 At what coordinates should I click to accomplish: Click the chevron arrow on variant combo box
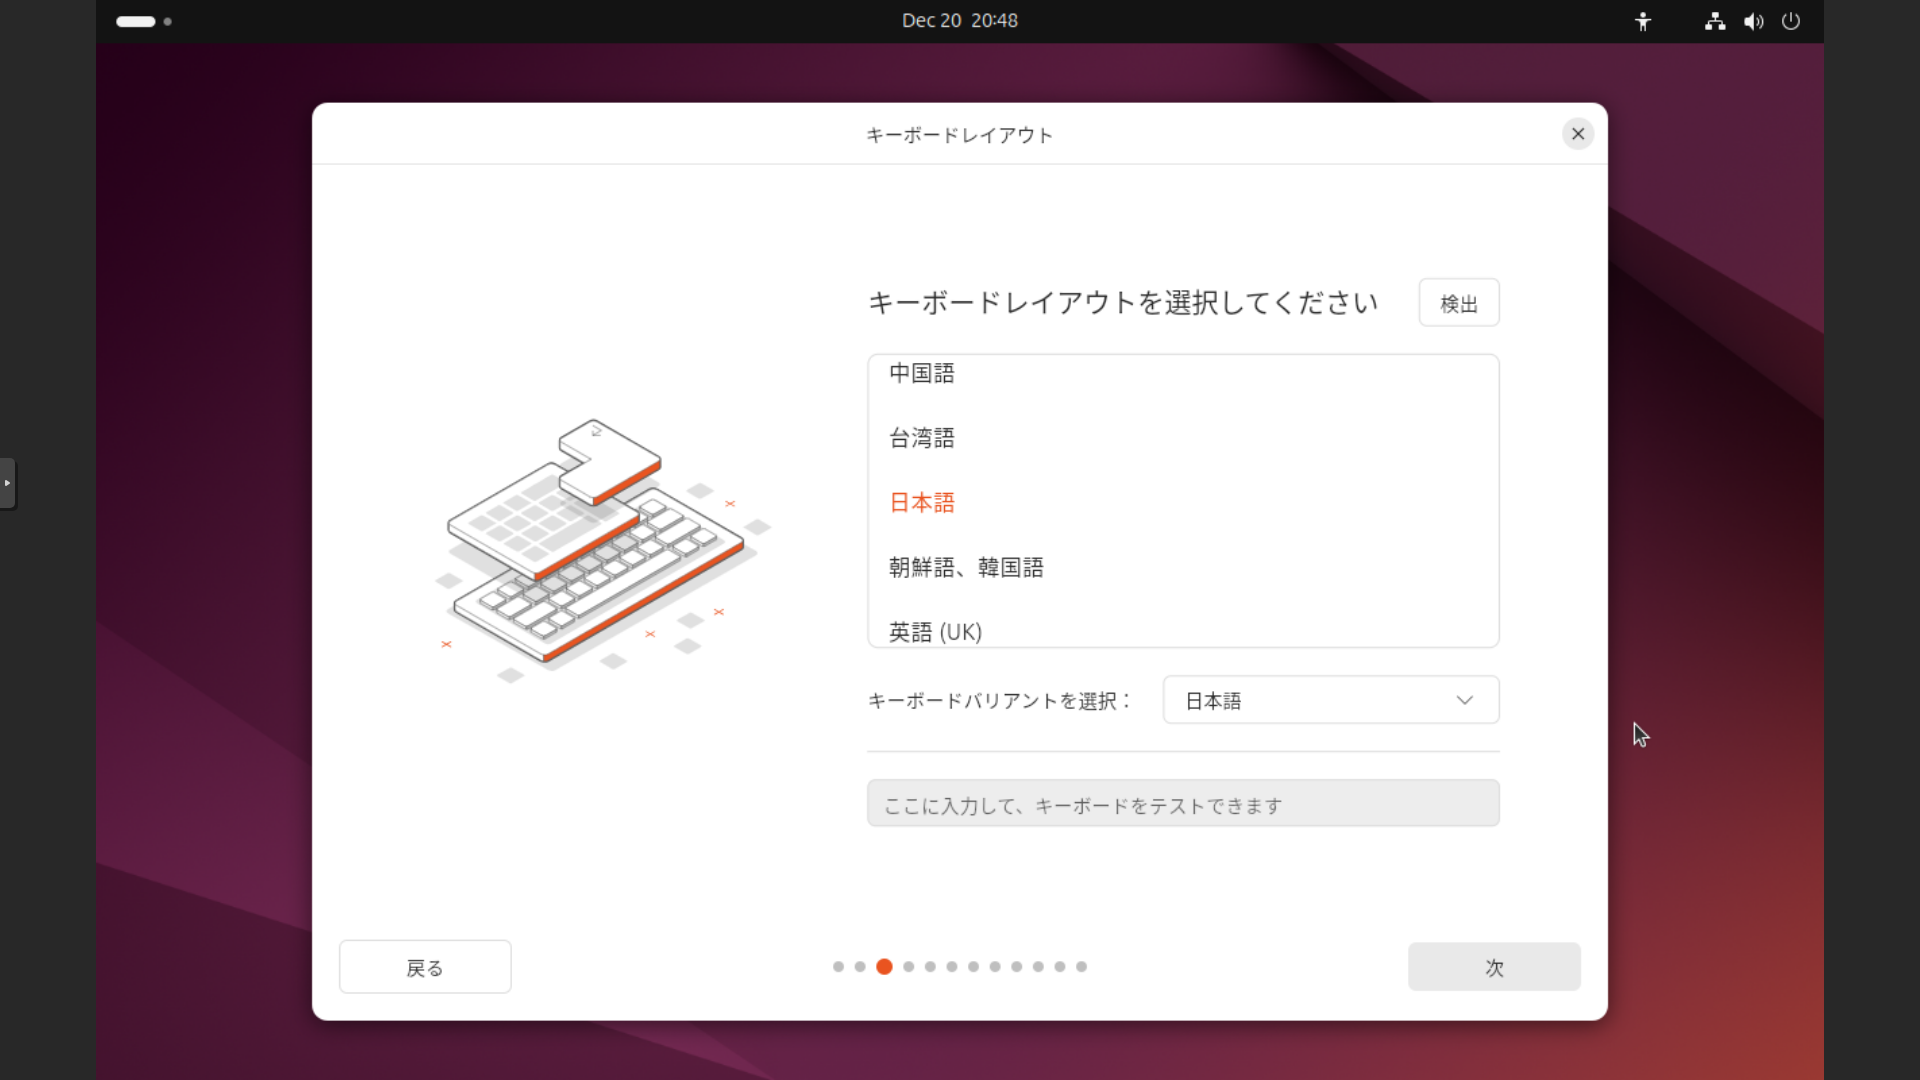[x=1464, y=700]
